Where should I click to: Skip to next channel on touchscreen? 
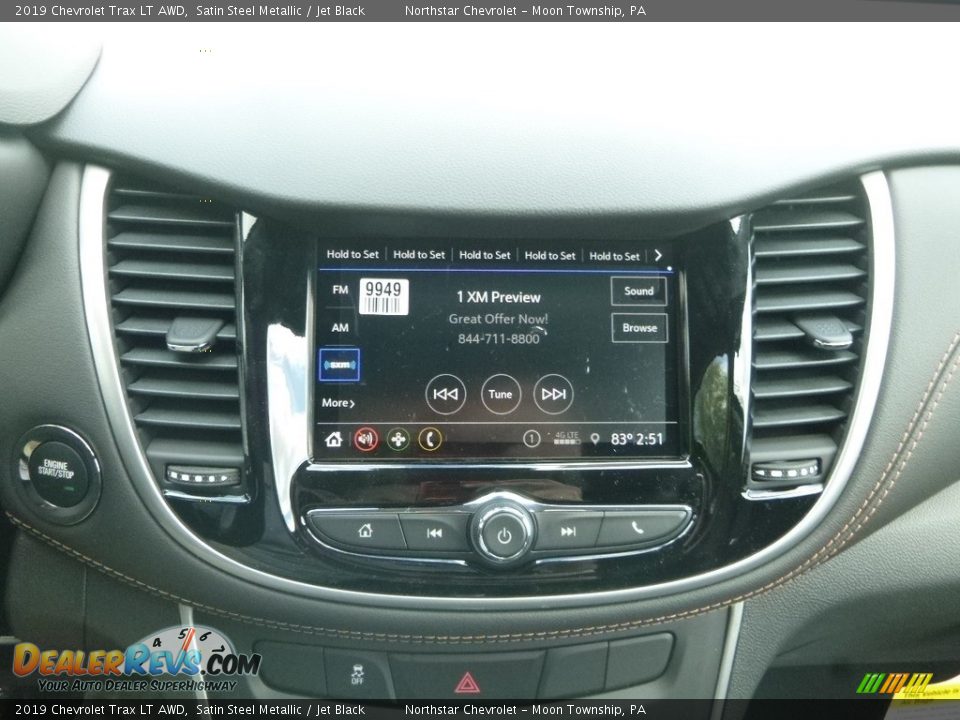pos(553,394)
